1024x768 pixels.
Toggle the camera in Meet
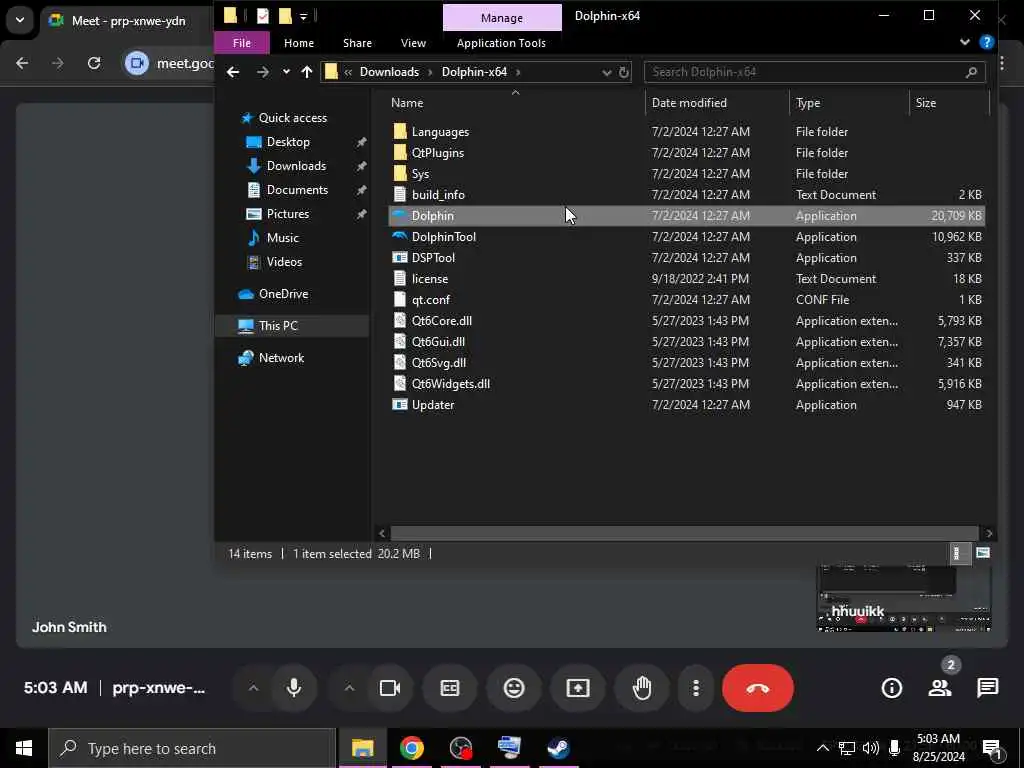pos(390,688)
